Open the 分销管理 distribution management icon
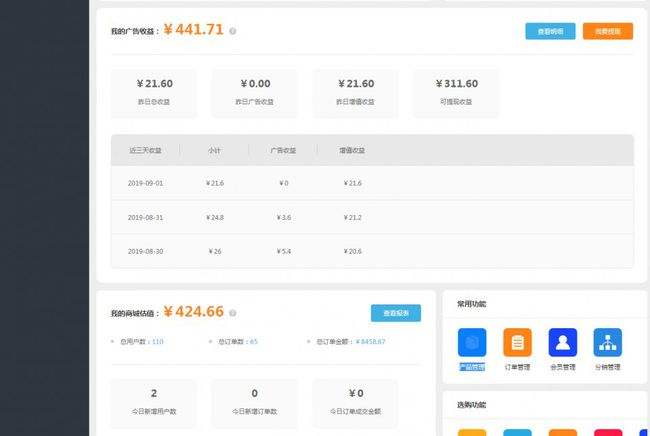650x436 pixels. click(607, 343)
